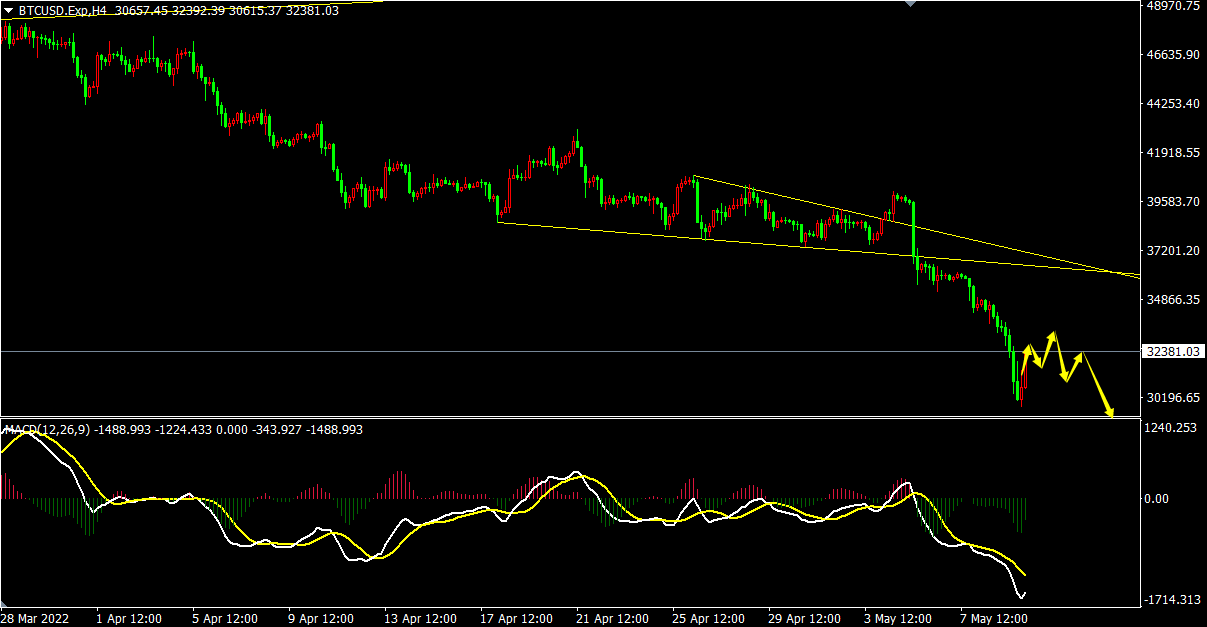Click the gray chart shift triangle marker
Viewport: 1207px width, 627px height.
click(x=910, y=4)
